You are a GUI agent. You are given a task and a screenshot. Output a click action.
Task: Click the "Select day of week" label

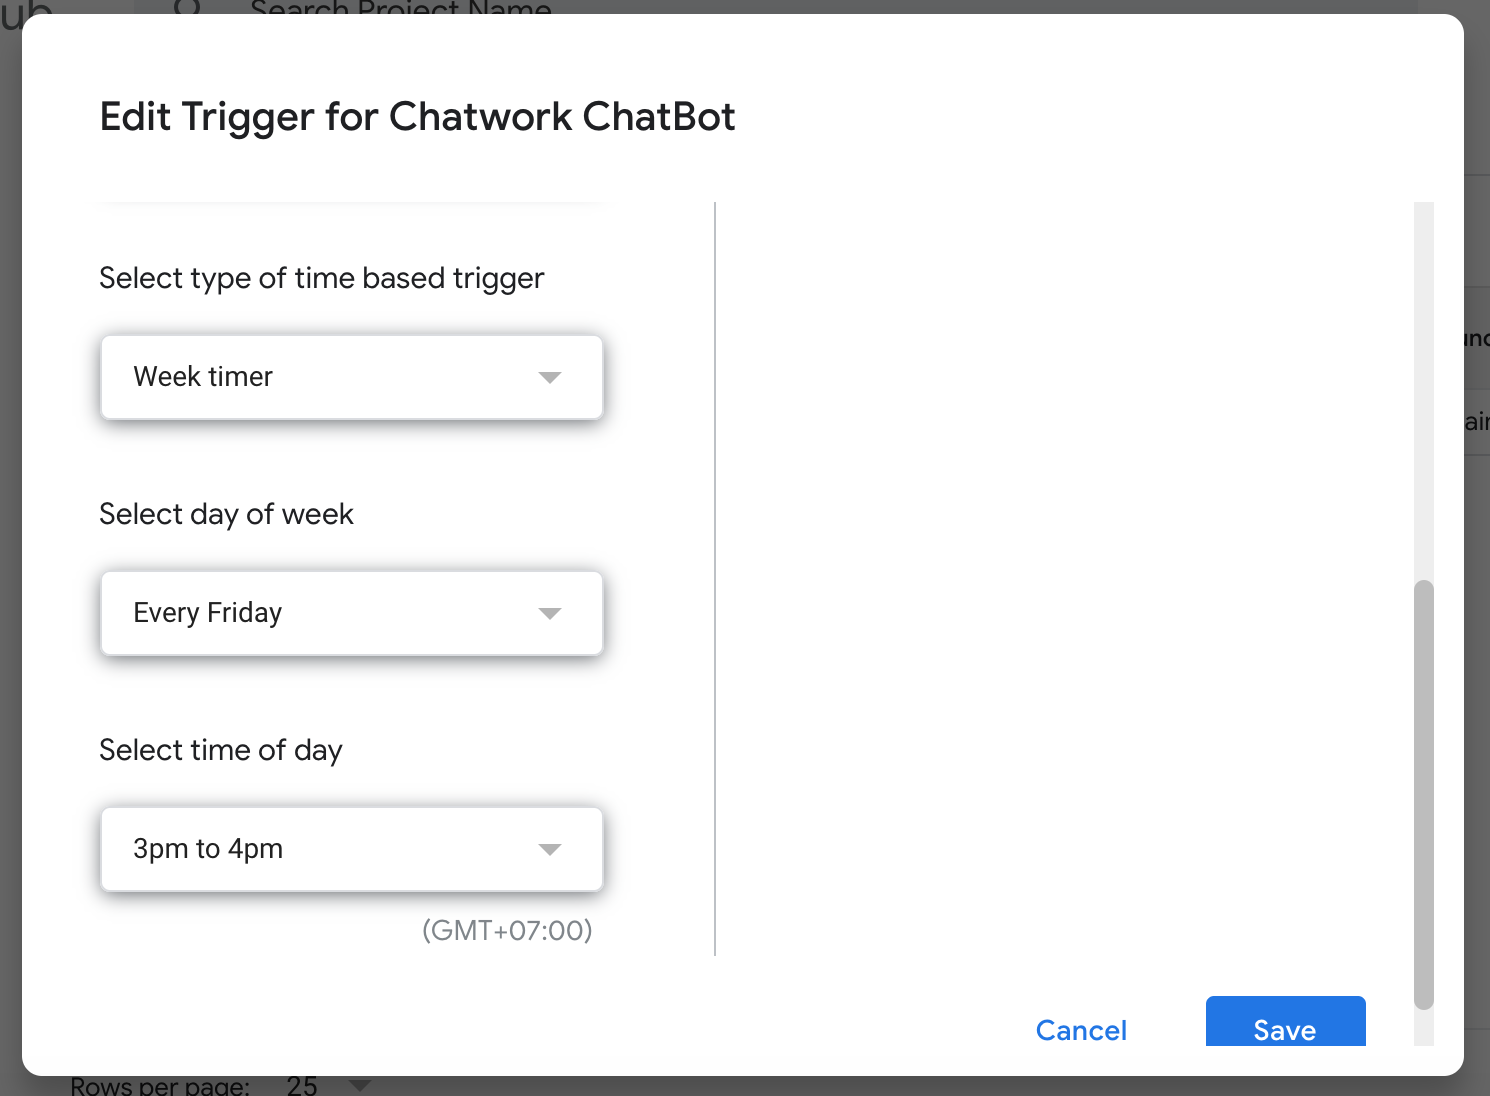(x=226, y=514)
